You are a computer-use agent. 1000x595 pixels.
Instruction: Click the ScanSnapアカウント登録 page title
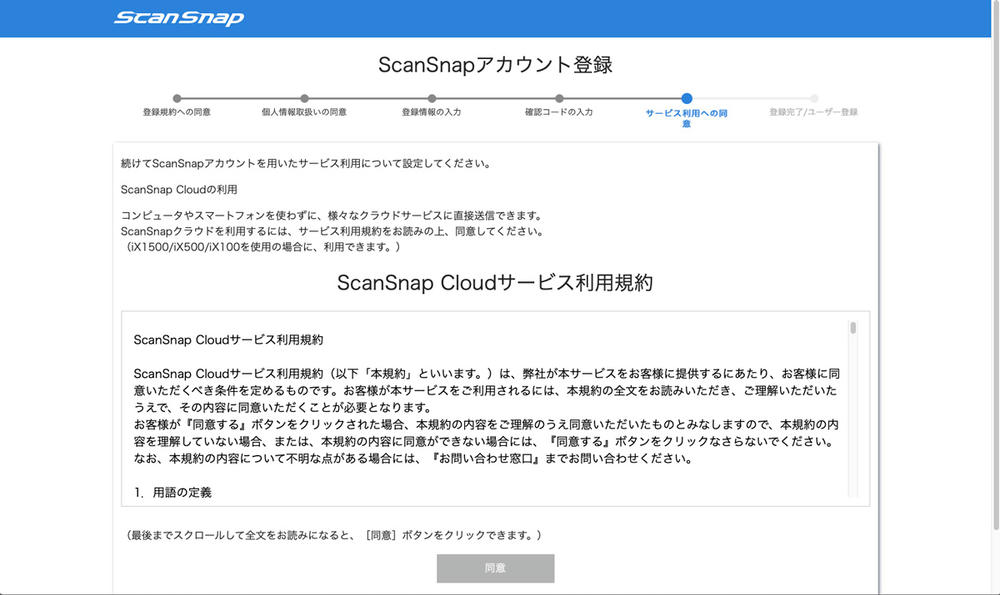tap(496, 64)
